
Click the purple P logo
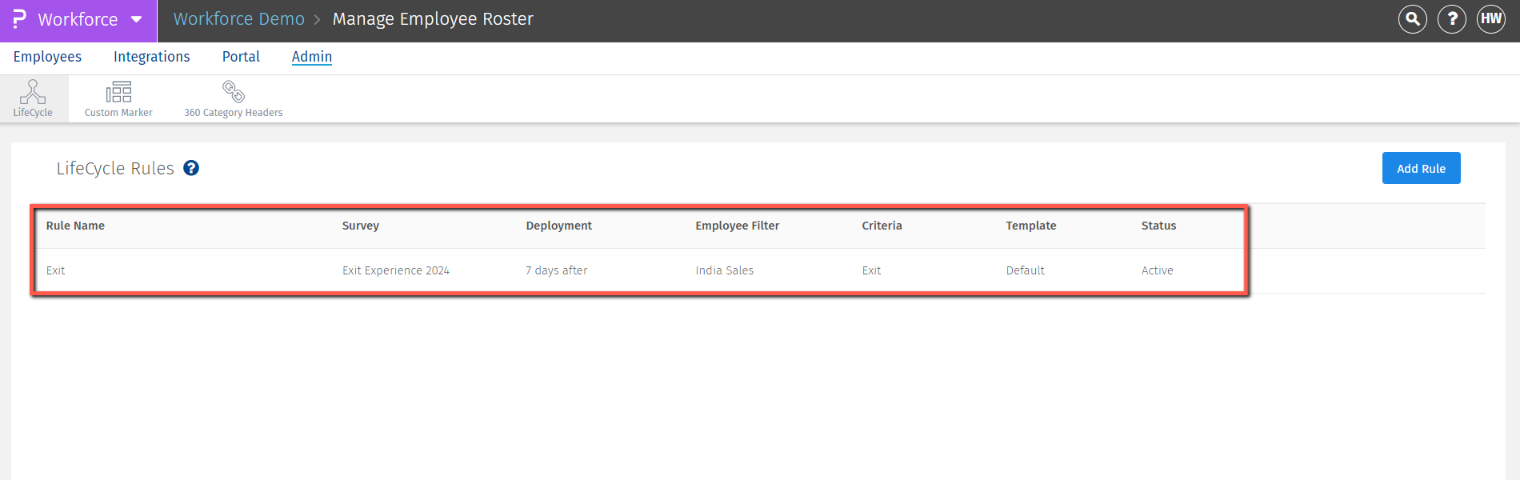click(x=18, y=20)
